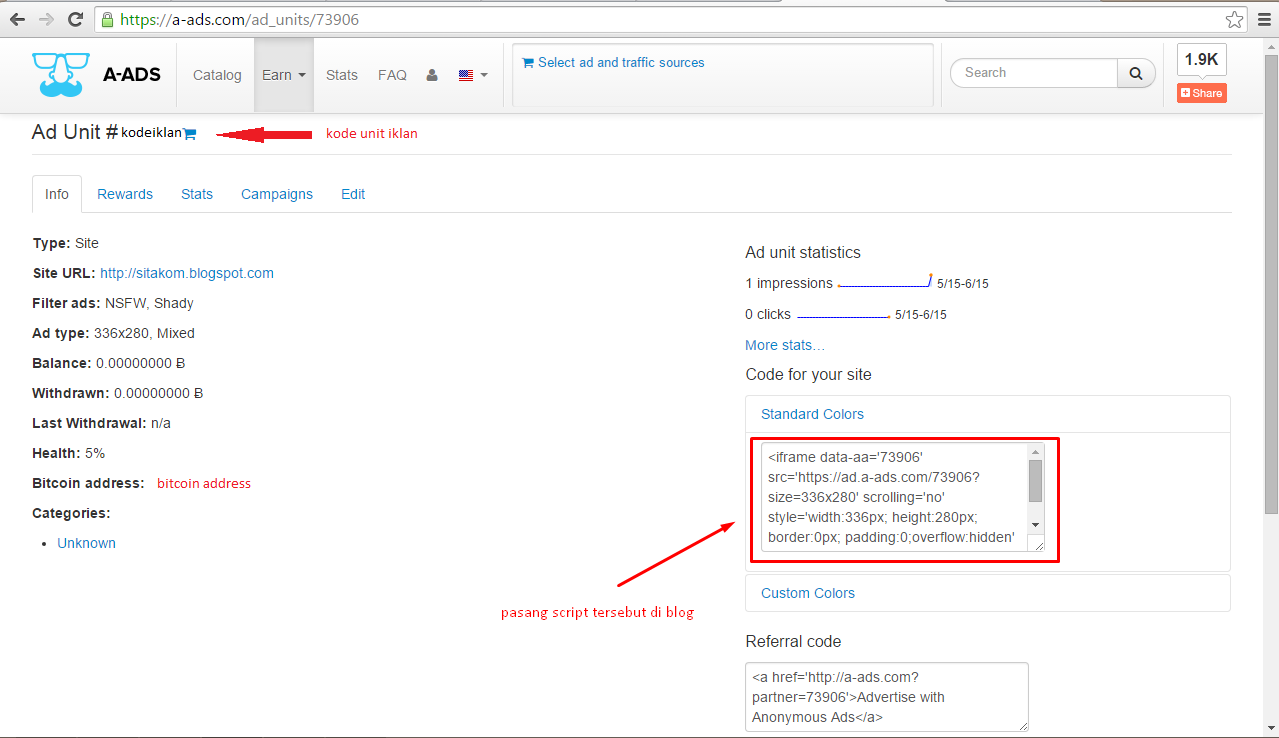Open sitakom.blogspot.com site URL link
This screenshot has height=738, width=1279.
pos(187,273)
